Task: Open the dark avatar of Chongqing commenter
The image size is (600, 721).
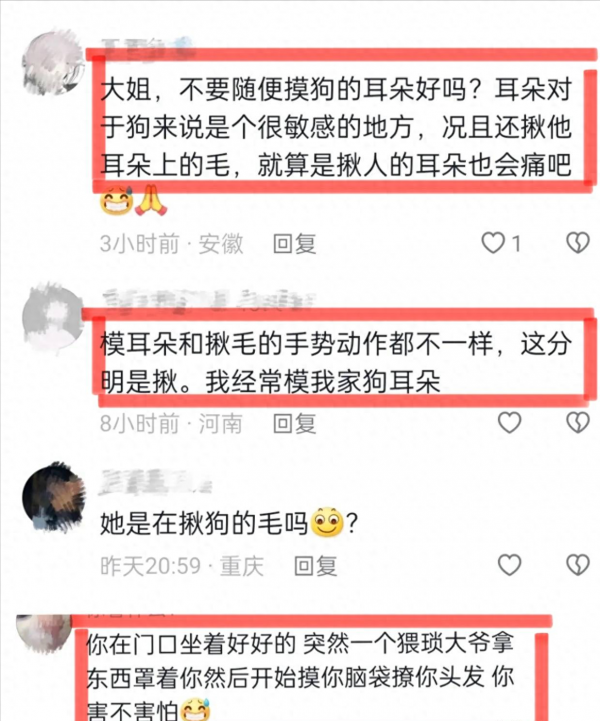Action: click(54, 496)
